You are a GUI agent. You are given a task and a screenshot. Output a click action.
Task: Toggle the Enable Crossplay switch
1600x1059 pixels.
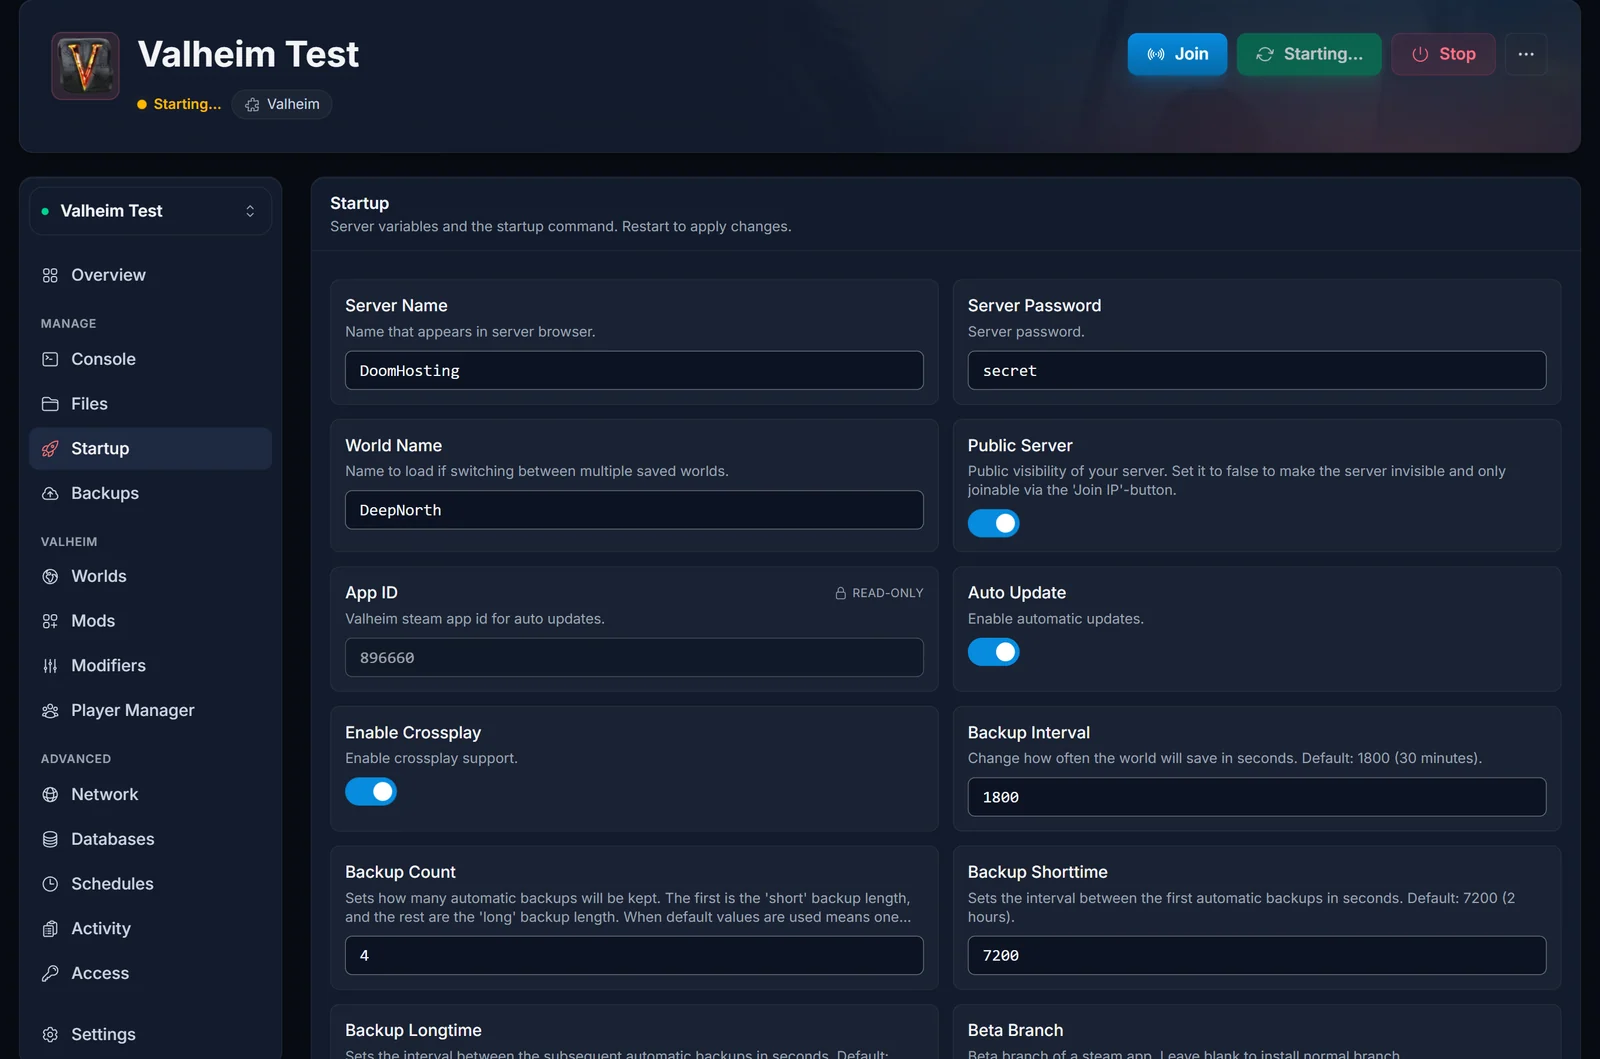pos(371,792)
